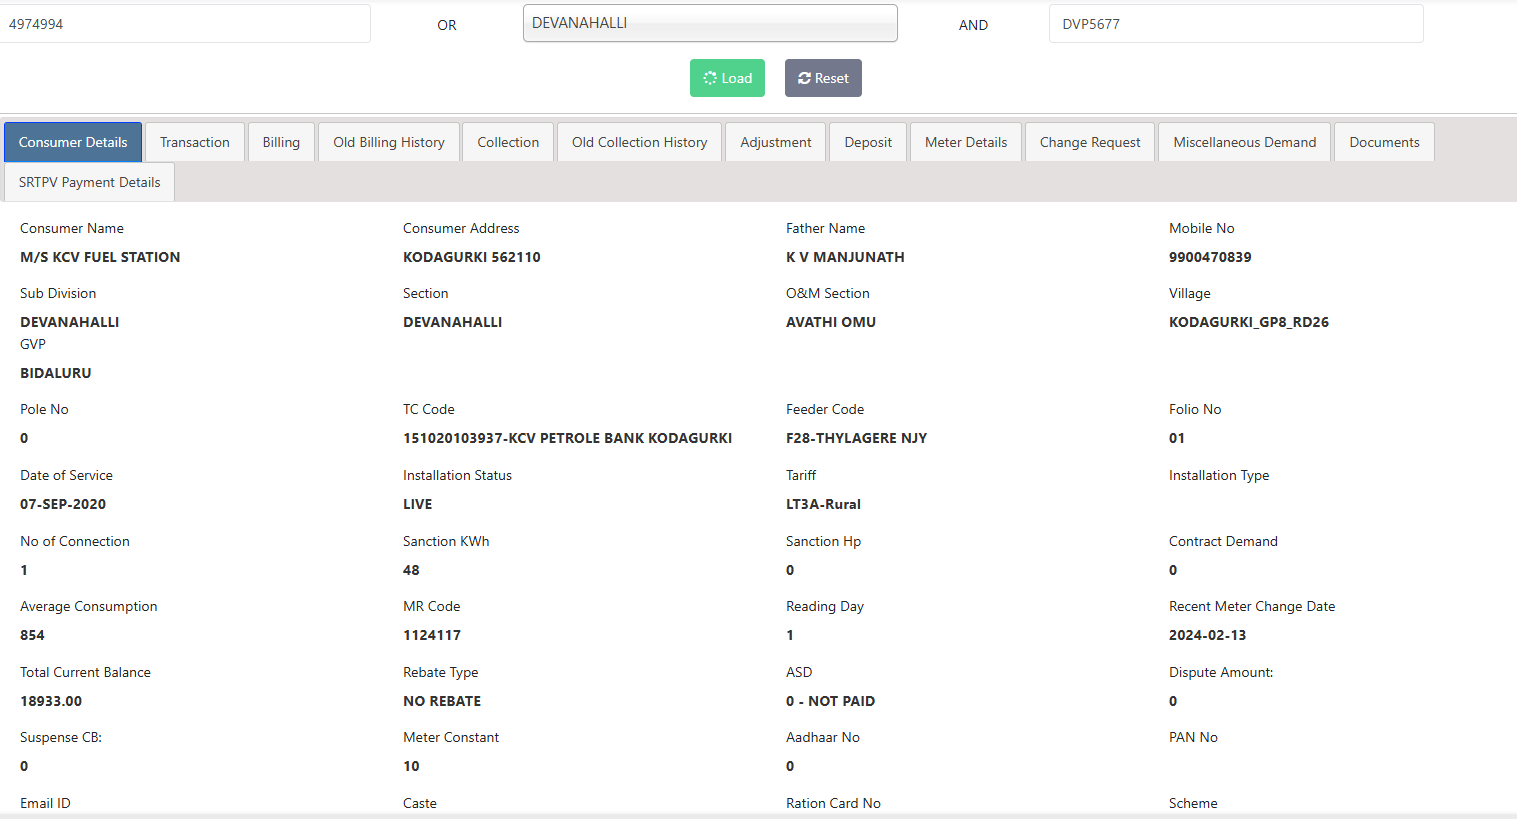Switch to the Transaction tab
The width and height of the screenshot is (1517, 819).
[195, 142]
